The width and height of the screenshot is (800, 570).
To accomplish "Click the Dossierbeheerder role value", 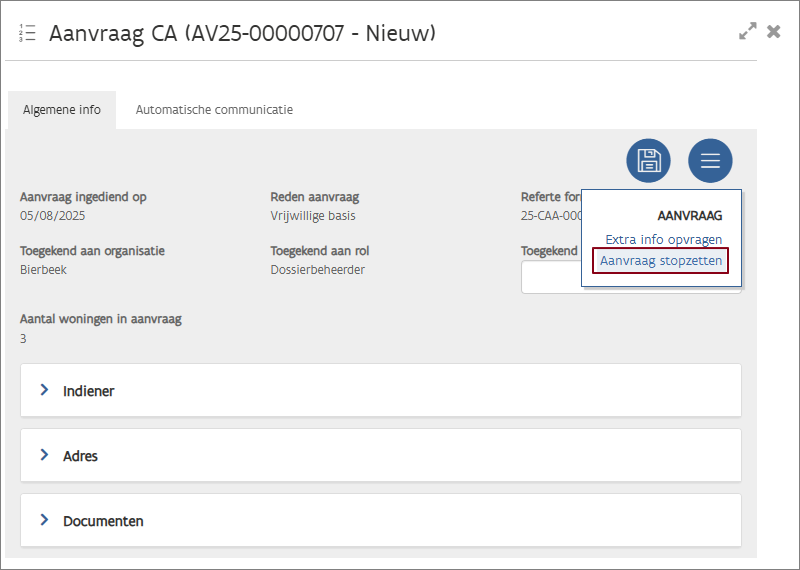I will tap(317, 270).
